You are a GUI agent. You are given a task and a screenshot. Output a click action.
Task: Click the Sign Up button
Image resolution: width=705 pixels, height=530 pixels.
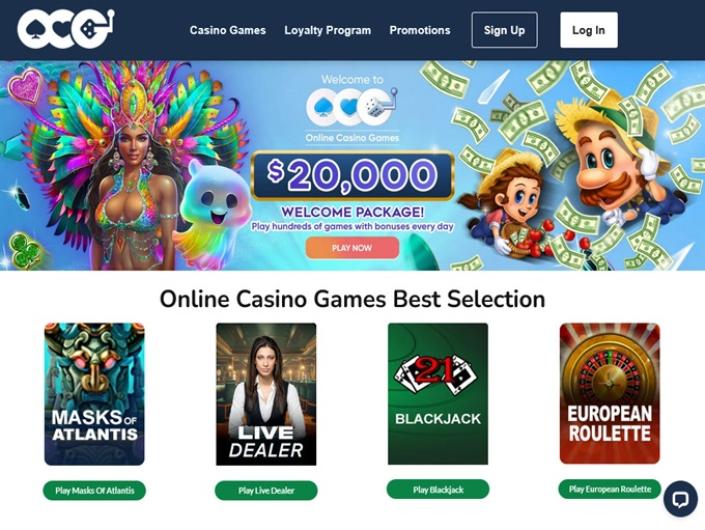[504, 30]
